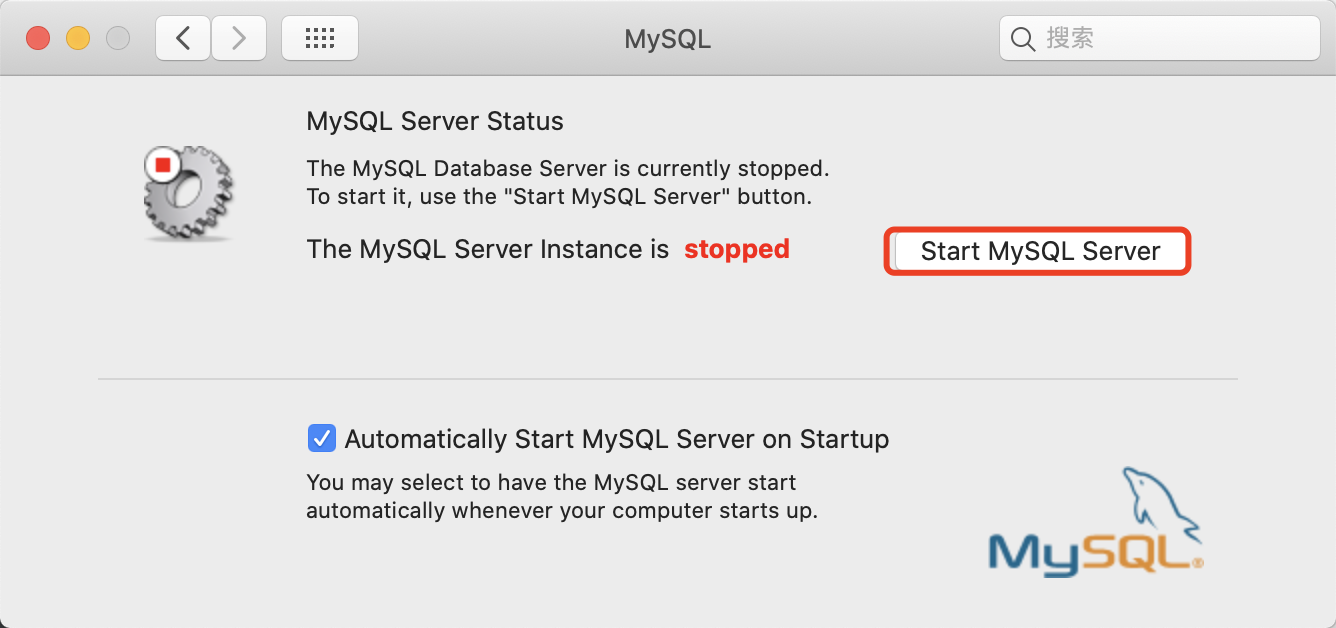The image size is (1336, 628).
Task: Open the Show All preferences grid icon
Action: click(320, 37)
